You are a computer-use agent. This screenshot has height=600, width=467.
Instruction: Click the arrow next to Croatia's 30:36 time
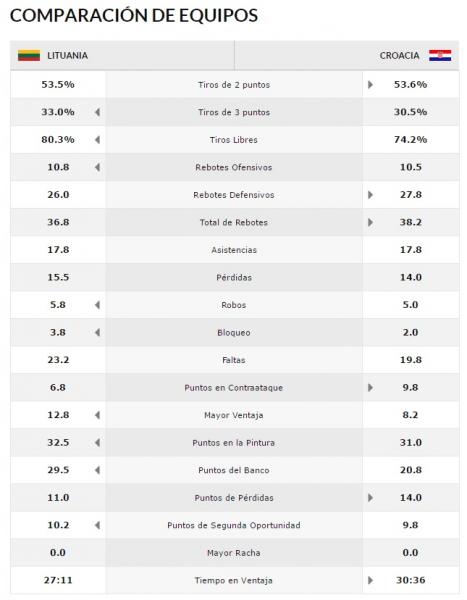click(370, 580)
